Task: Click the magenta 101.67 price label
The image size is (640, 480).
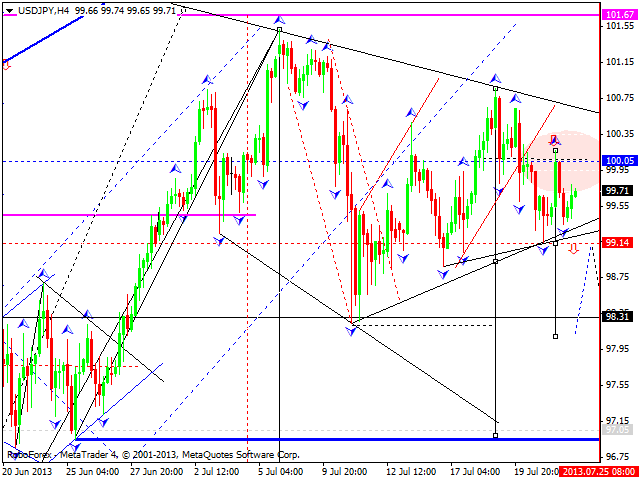Action: click(x=621, y=16)
